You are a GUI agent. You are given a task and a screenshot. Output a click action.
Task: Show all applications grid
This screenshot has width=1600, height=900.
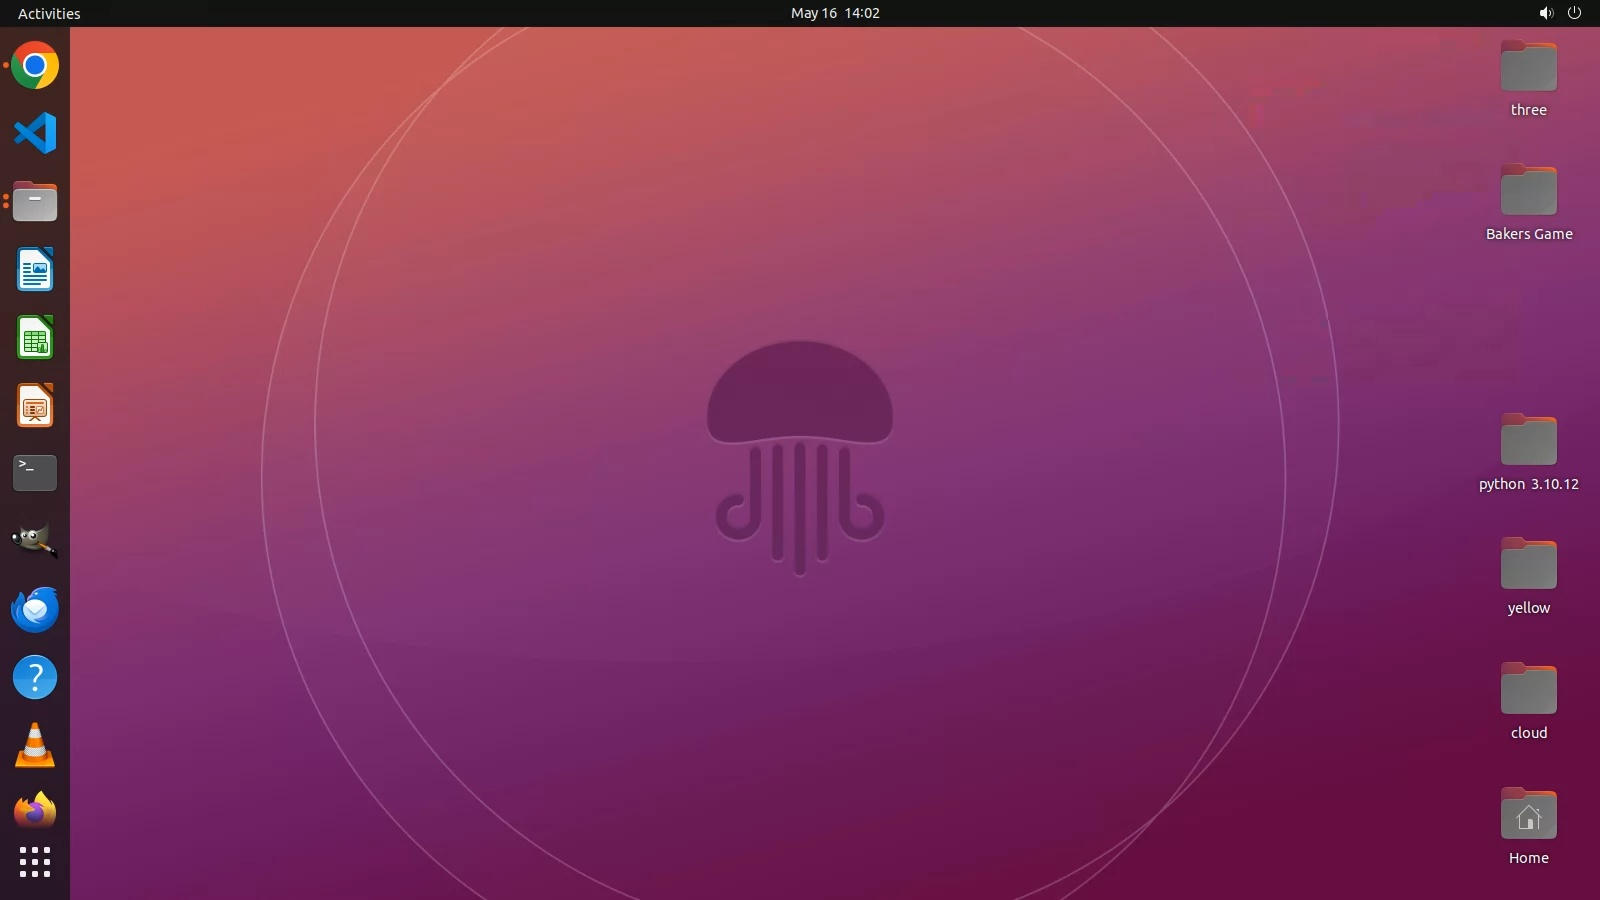point(35,862)
